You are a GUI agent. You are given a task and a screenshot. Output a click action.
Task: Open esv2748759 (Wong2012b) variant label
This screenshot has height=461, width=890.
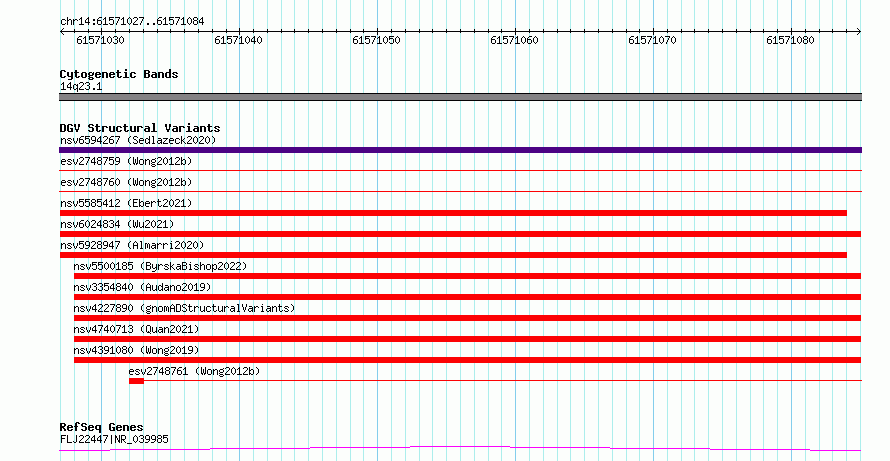(126, 161)
